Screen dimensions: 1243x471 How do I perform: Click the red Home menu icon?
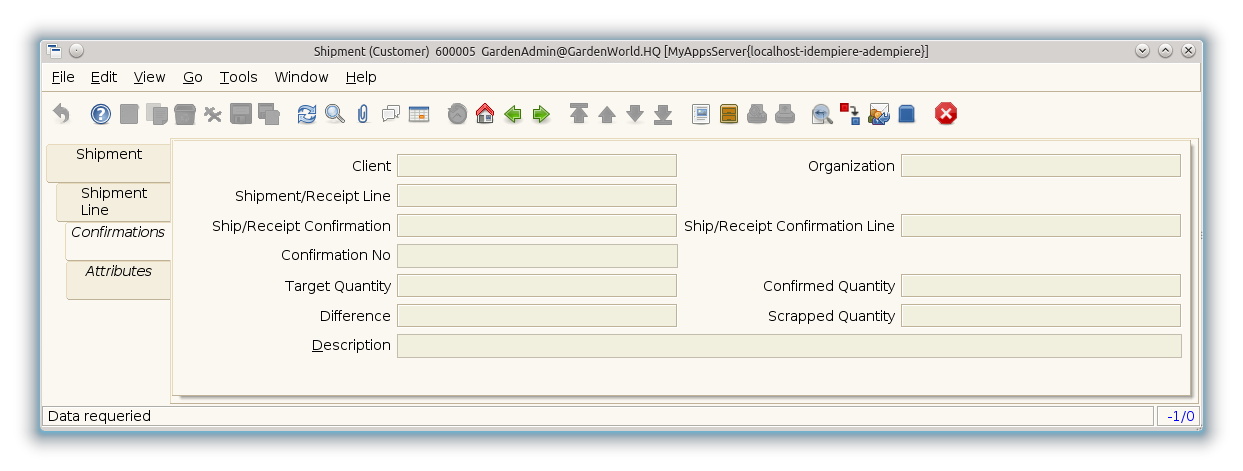pos(485,114)
